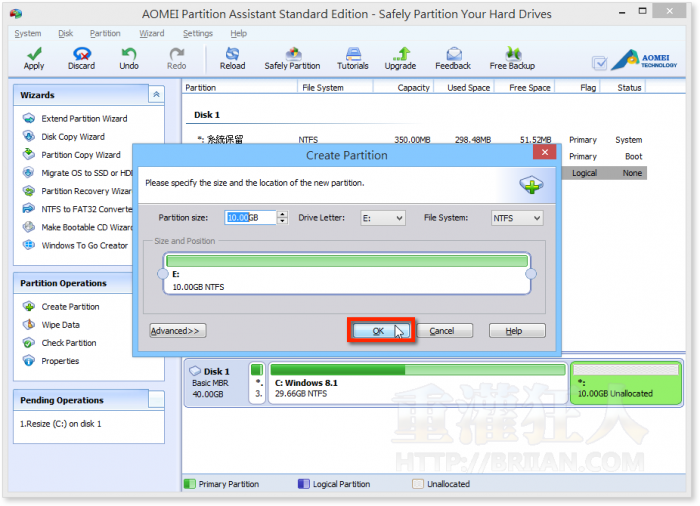Open the Settings menu
Screen dimensions: 700x506
click(x=197, y=33)
